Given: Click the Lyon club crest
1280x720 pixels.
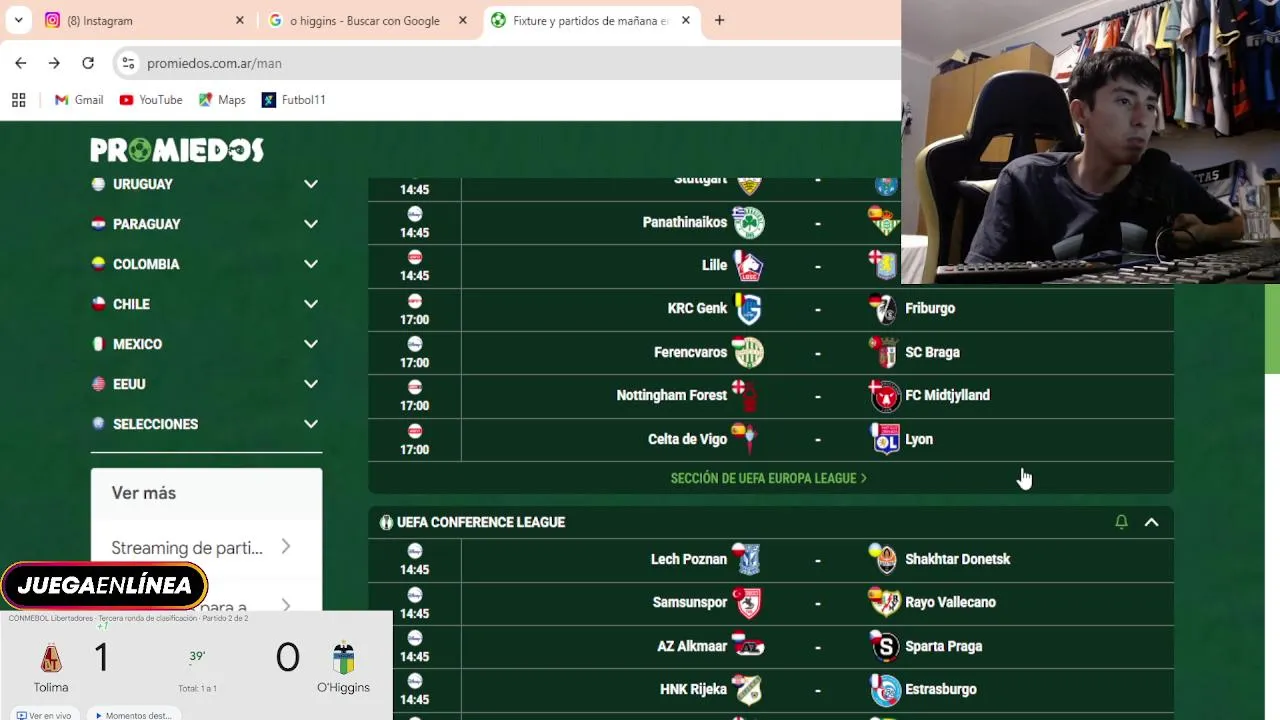Looking at the screenshot, I should click(885, 439).
